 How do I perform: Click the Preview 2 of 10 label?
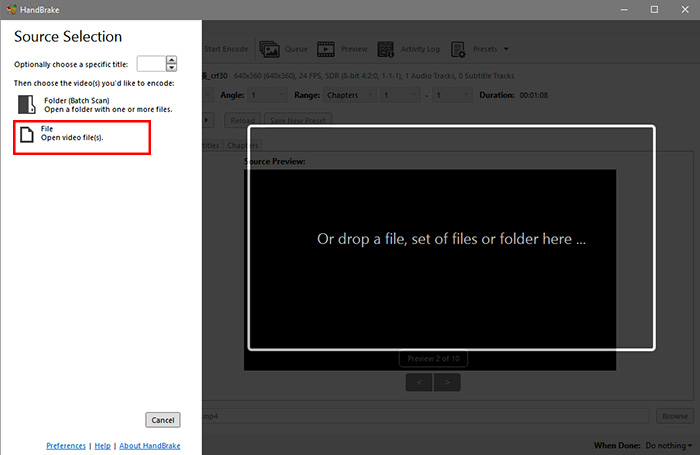[433, 359]
